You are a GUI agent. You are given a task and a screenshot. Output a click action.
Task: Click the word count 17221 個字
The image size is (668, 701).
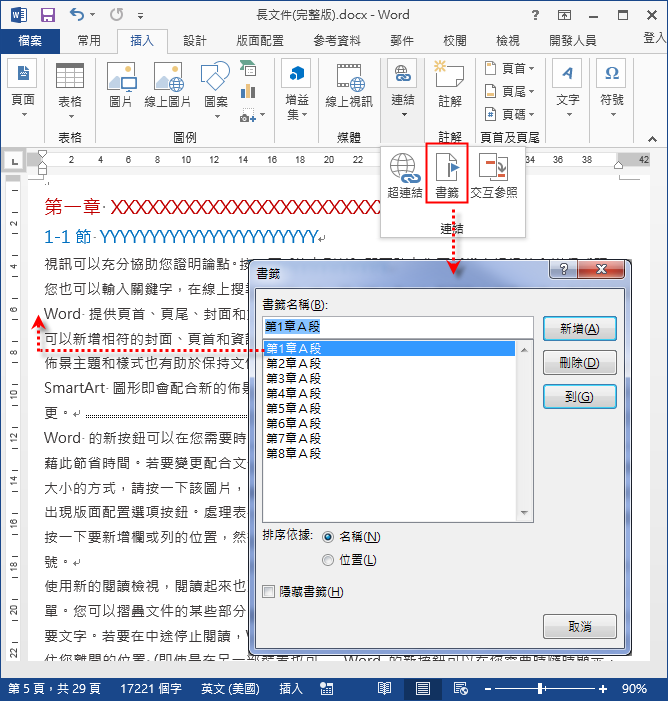click(150, 688)
